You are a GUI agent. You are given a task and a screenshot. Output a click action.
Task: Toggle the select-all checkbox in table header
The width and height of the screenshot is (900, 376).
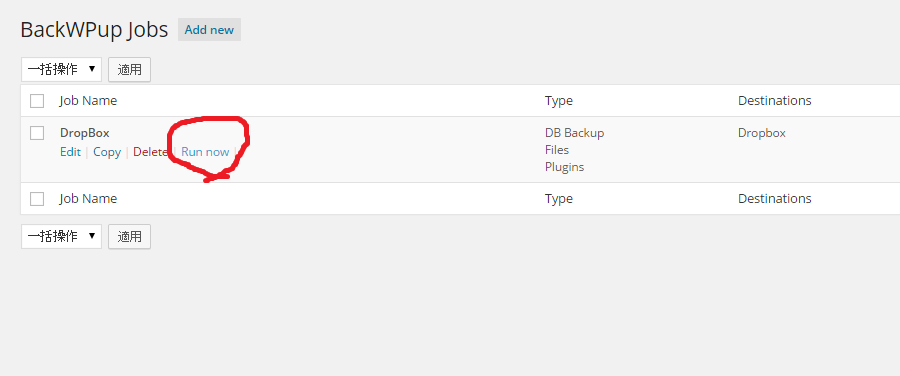37,101
